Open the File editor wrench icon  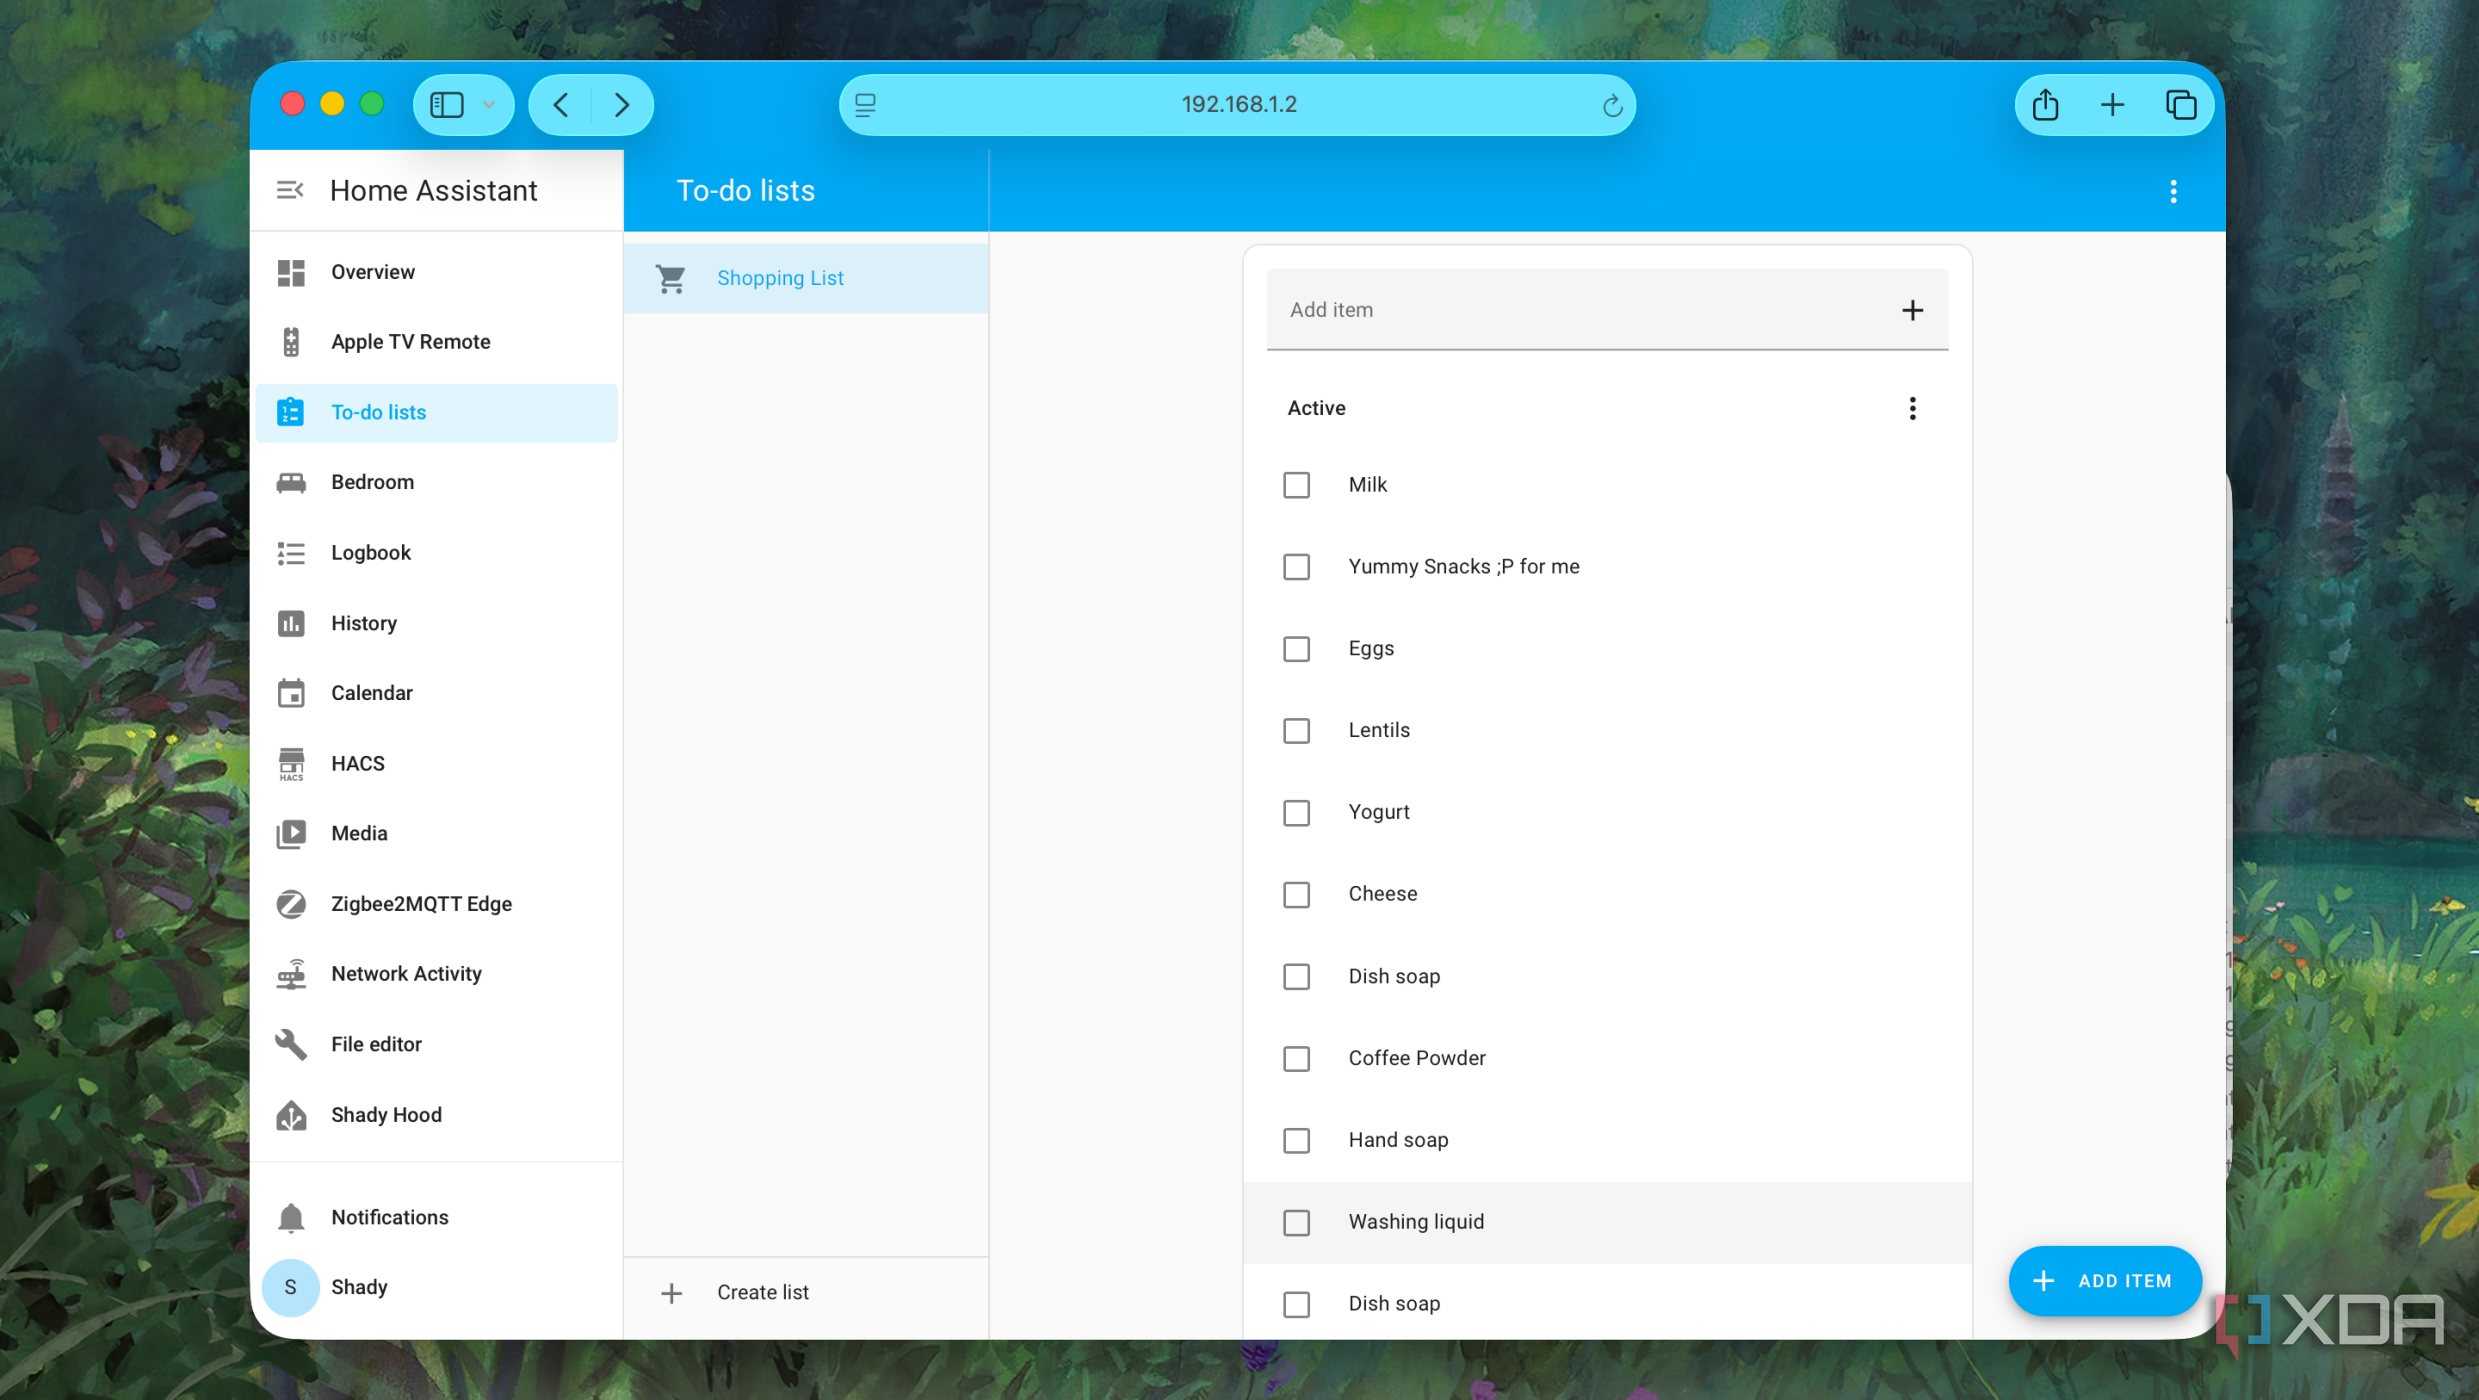tap(291, 1044)
